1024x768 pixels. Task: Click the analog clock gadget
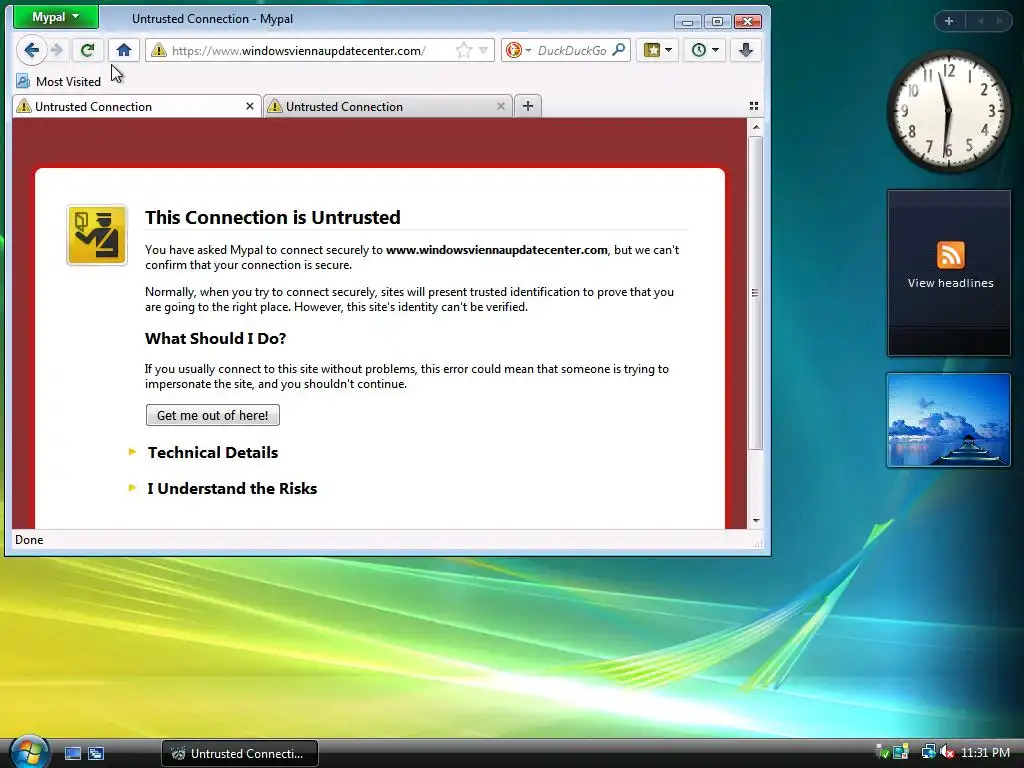(x=948, y=111)
